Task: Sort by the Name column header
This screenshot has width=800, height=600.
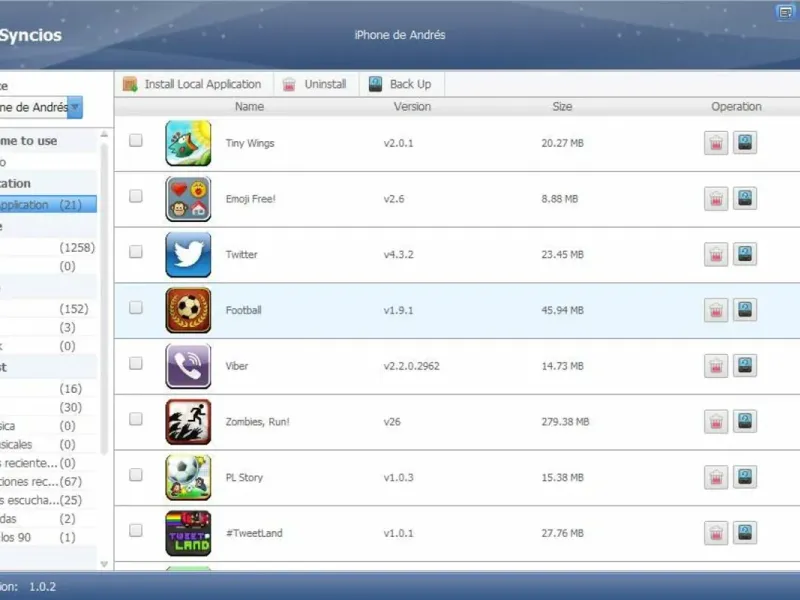Action: pyautogui.click(x=249, y=107)
